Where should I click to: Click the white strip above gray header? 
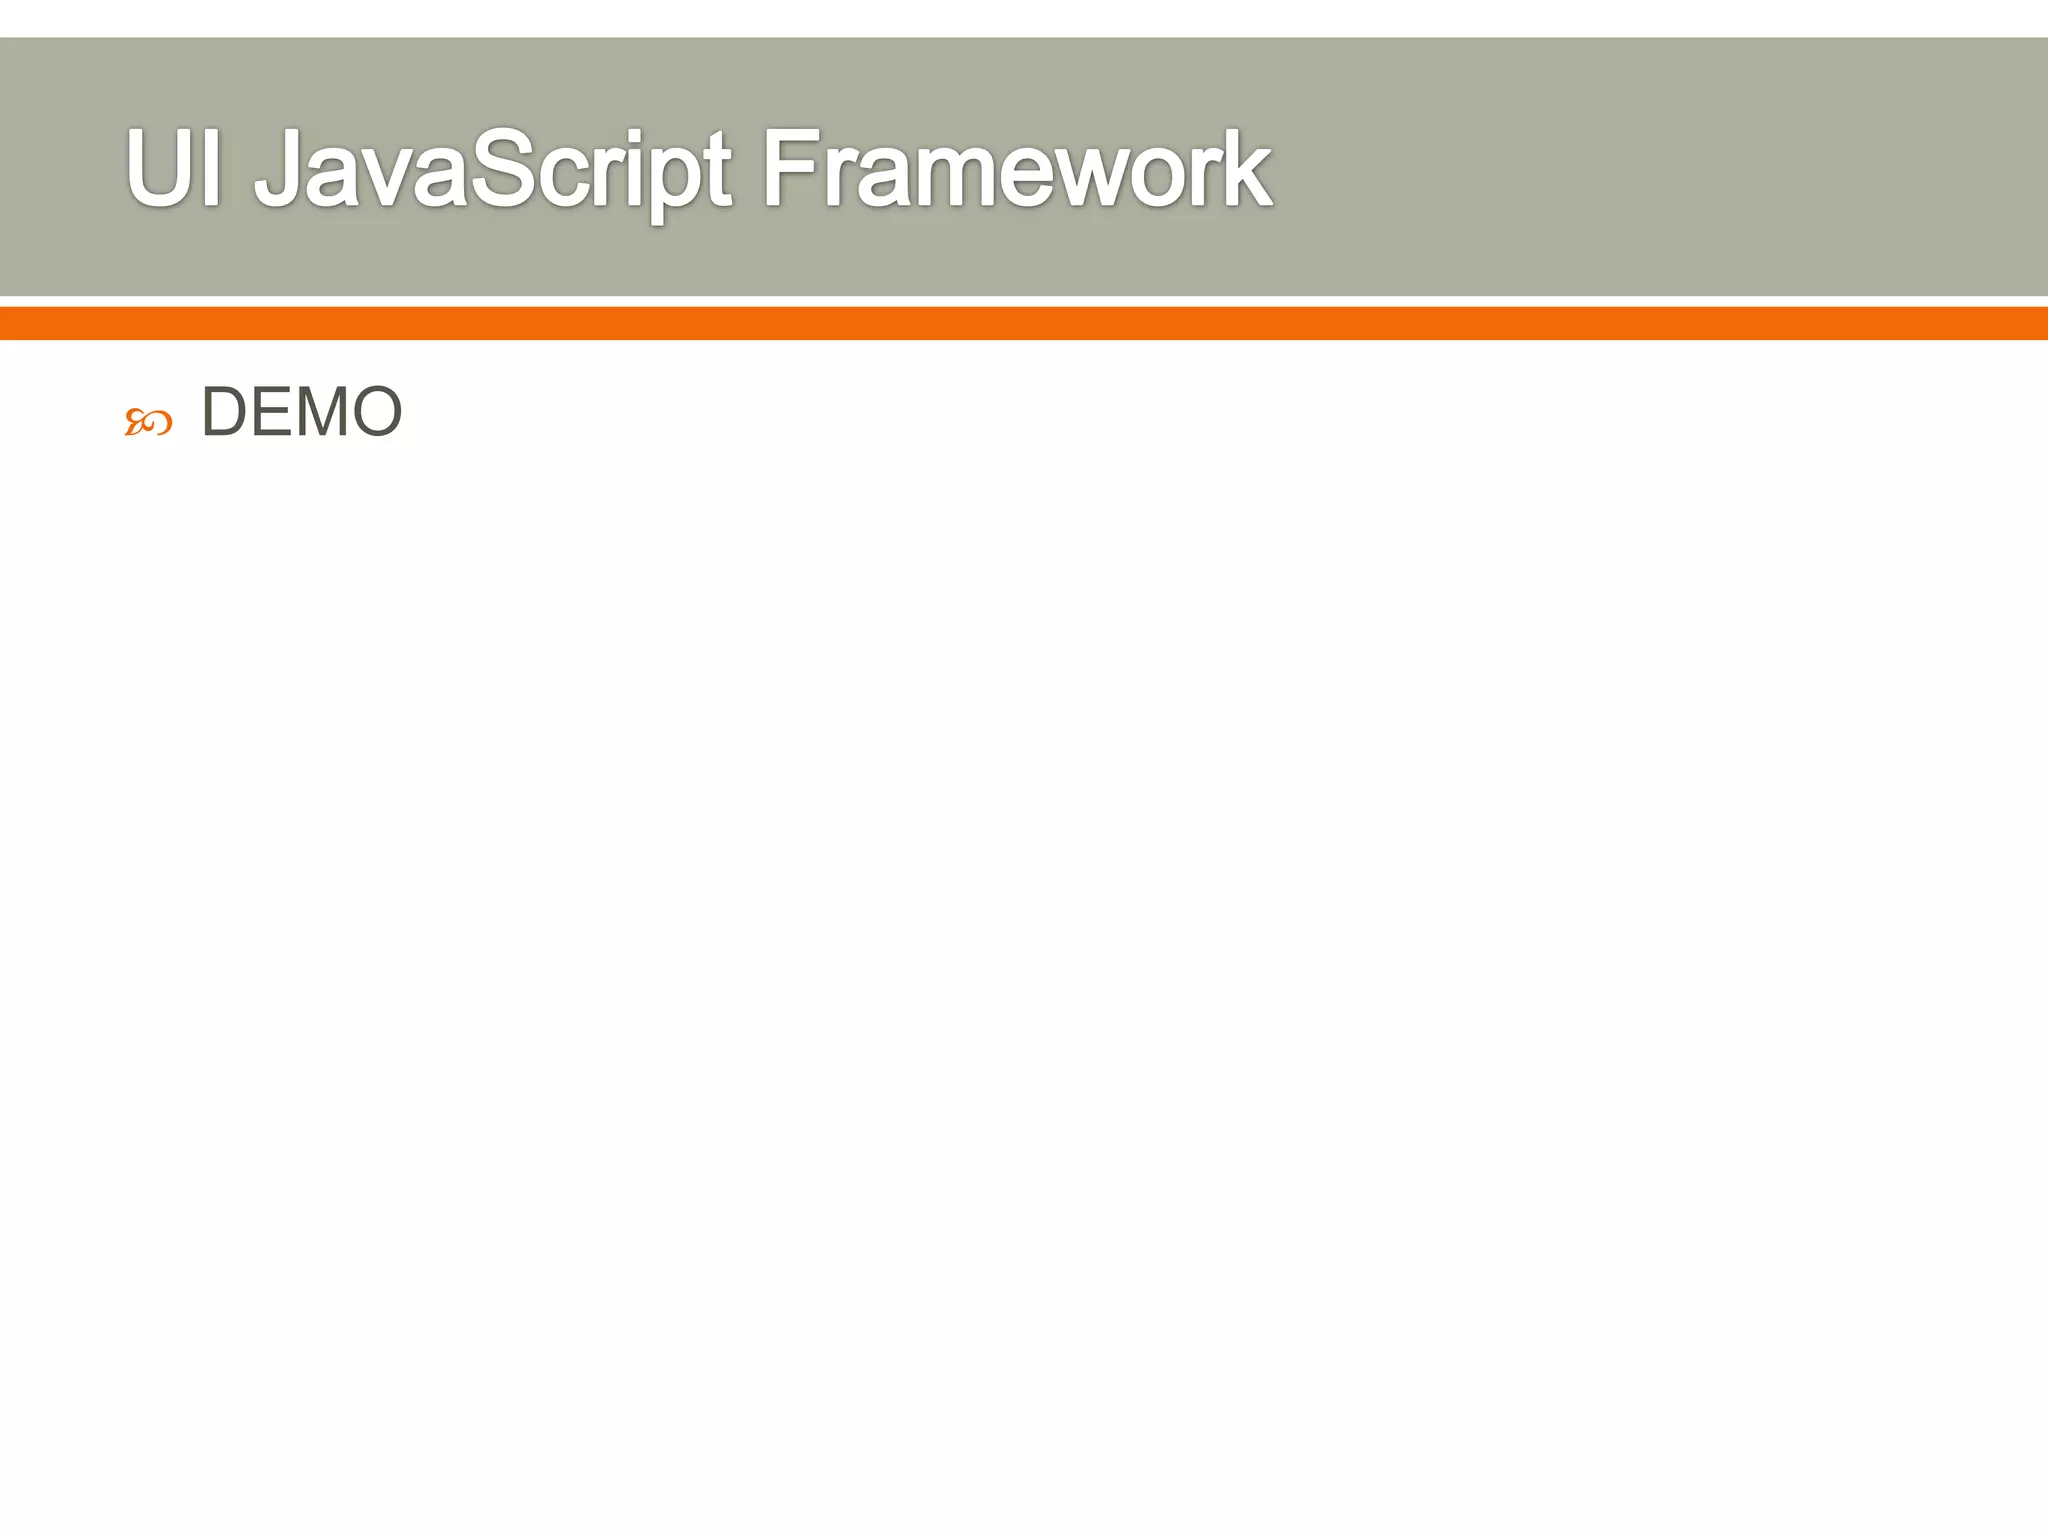point(1024,18)
